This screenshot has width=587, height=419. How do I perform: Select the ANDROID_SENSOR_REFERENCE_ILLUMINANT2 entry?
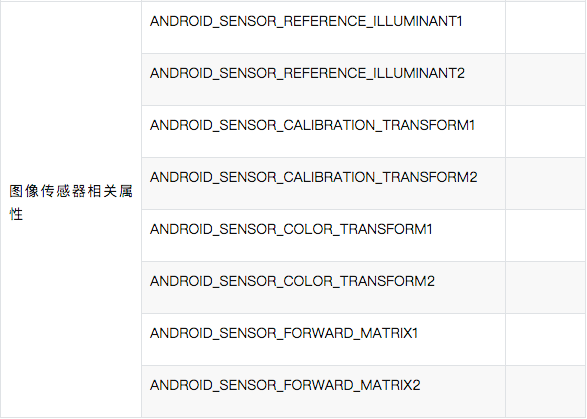coord(307,73)
